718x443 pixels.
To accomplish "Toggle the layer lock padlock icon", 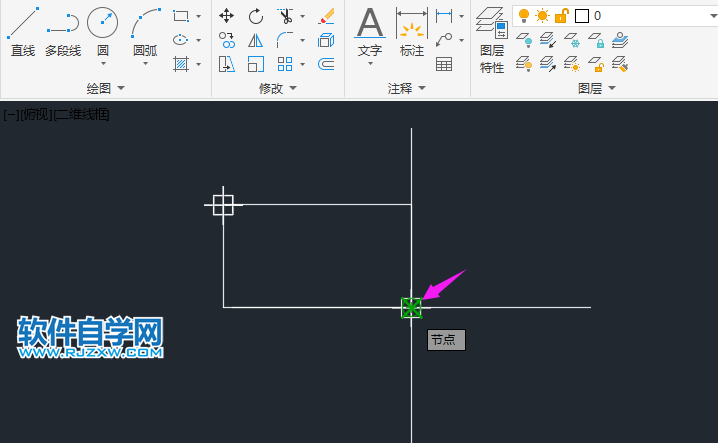I will click(x=561, y=16).
